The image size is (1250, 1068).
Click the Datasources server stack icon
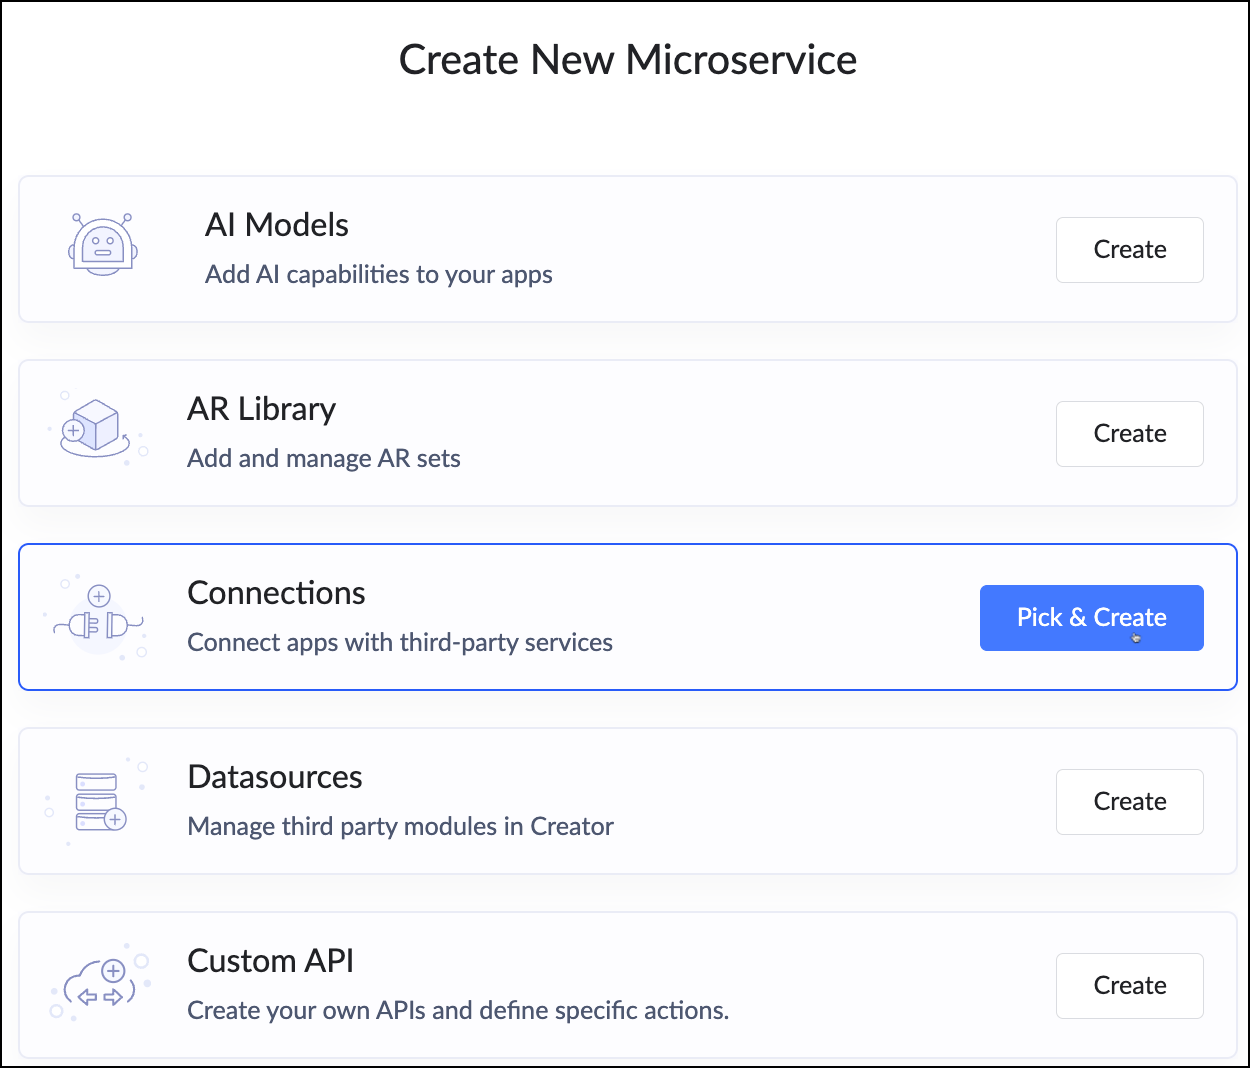point(99,801)
